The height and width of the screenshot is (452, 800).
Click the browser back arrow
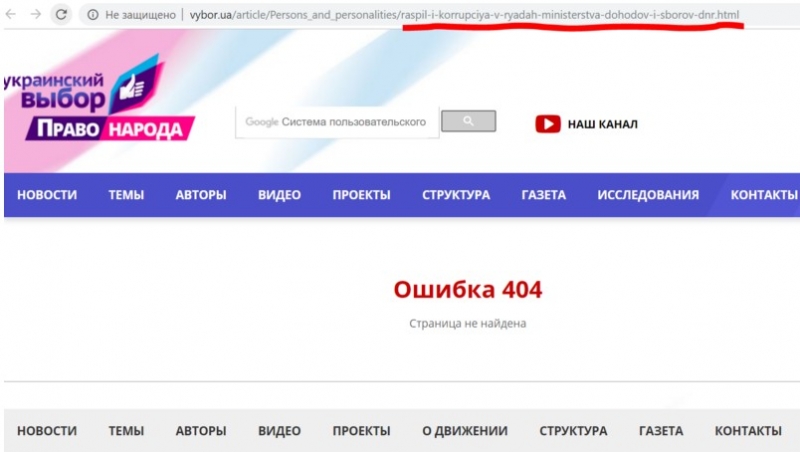point(12,15)
